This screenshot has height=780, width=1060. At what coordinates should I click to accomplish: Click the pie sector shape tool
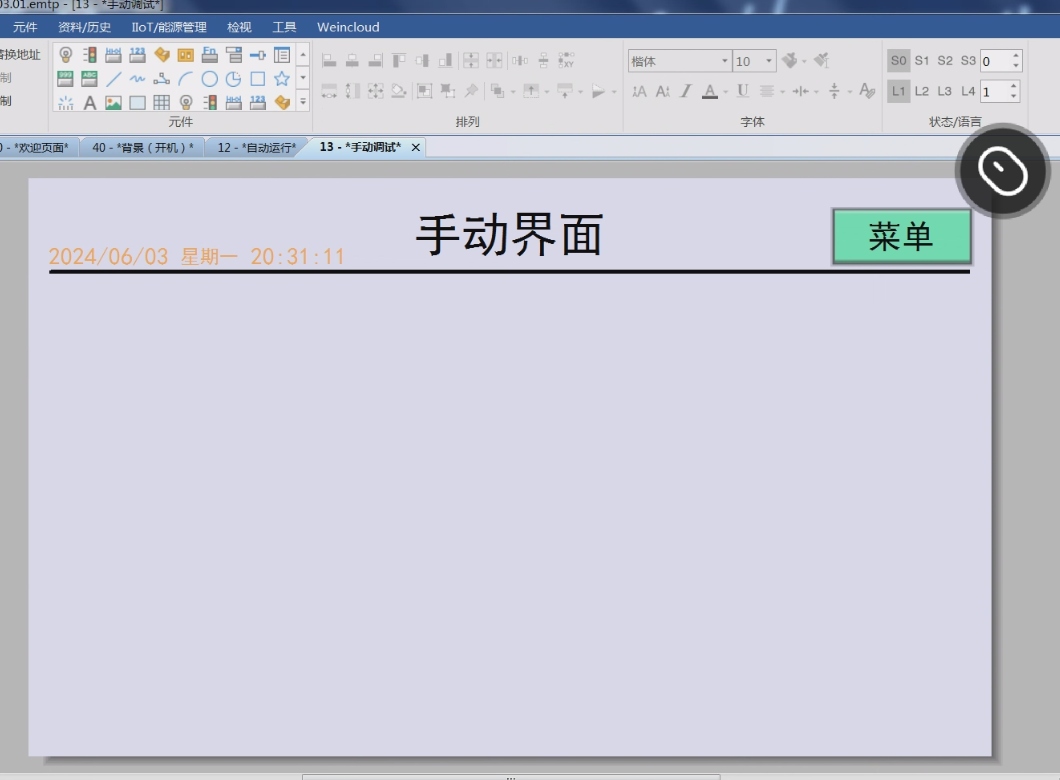(x=233, y=79)
